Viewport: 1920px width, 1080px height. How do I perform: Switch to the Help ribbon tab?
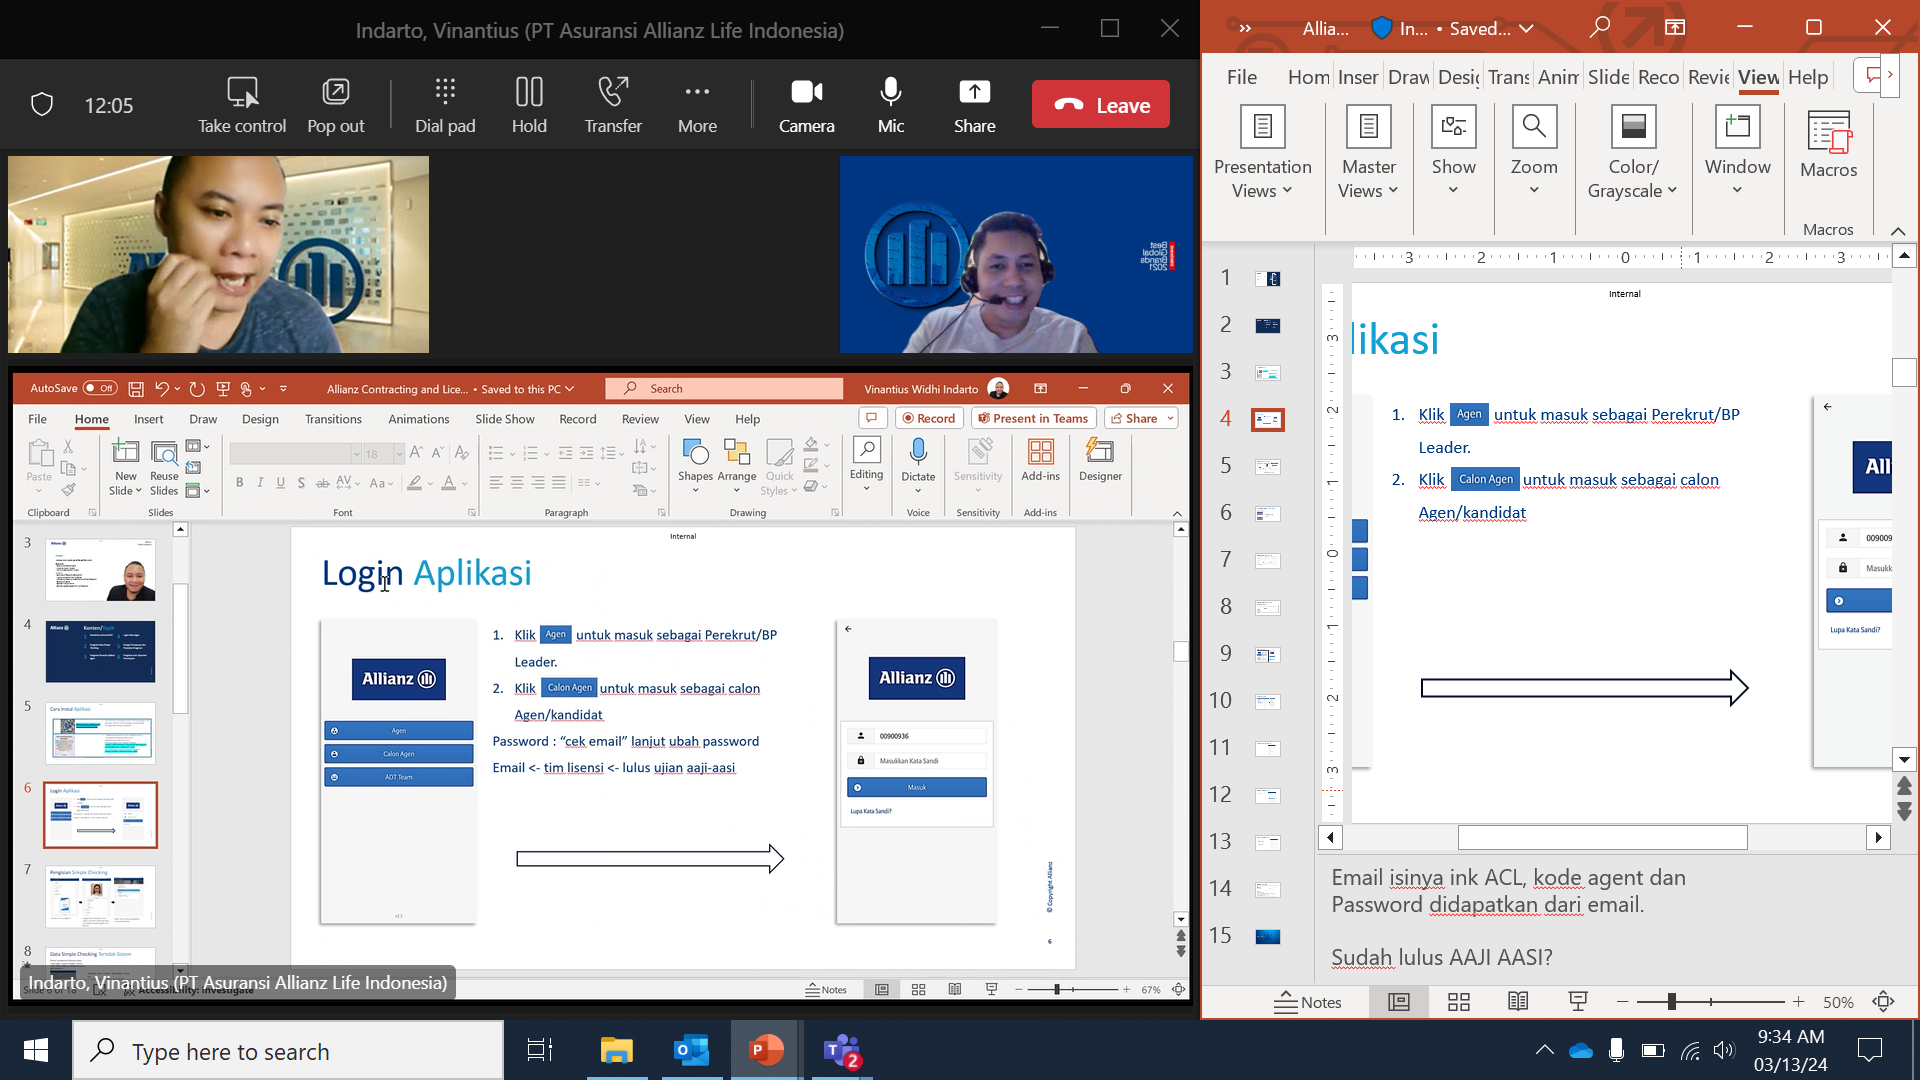(1807, 77)
